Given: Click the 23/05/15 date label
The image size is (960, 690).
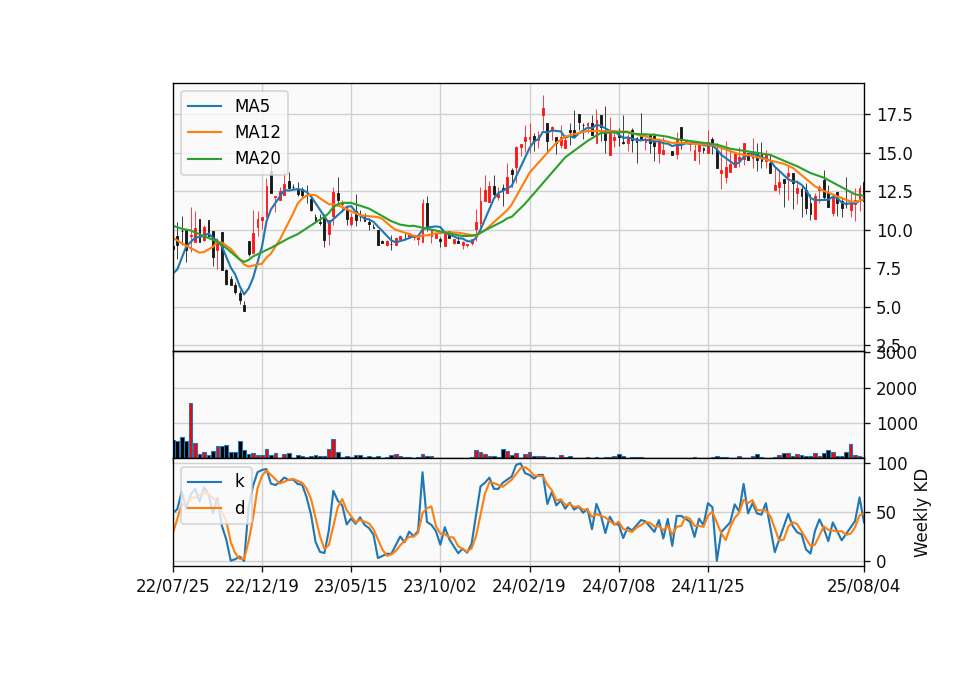Looking at the screenshot, I should pos(351,587).
